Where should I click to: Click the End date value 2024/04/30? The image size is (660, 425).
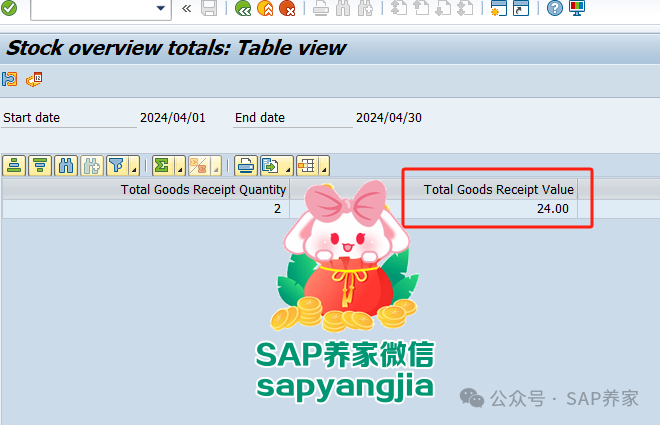[389, 118]
